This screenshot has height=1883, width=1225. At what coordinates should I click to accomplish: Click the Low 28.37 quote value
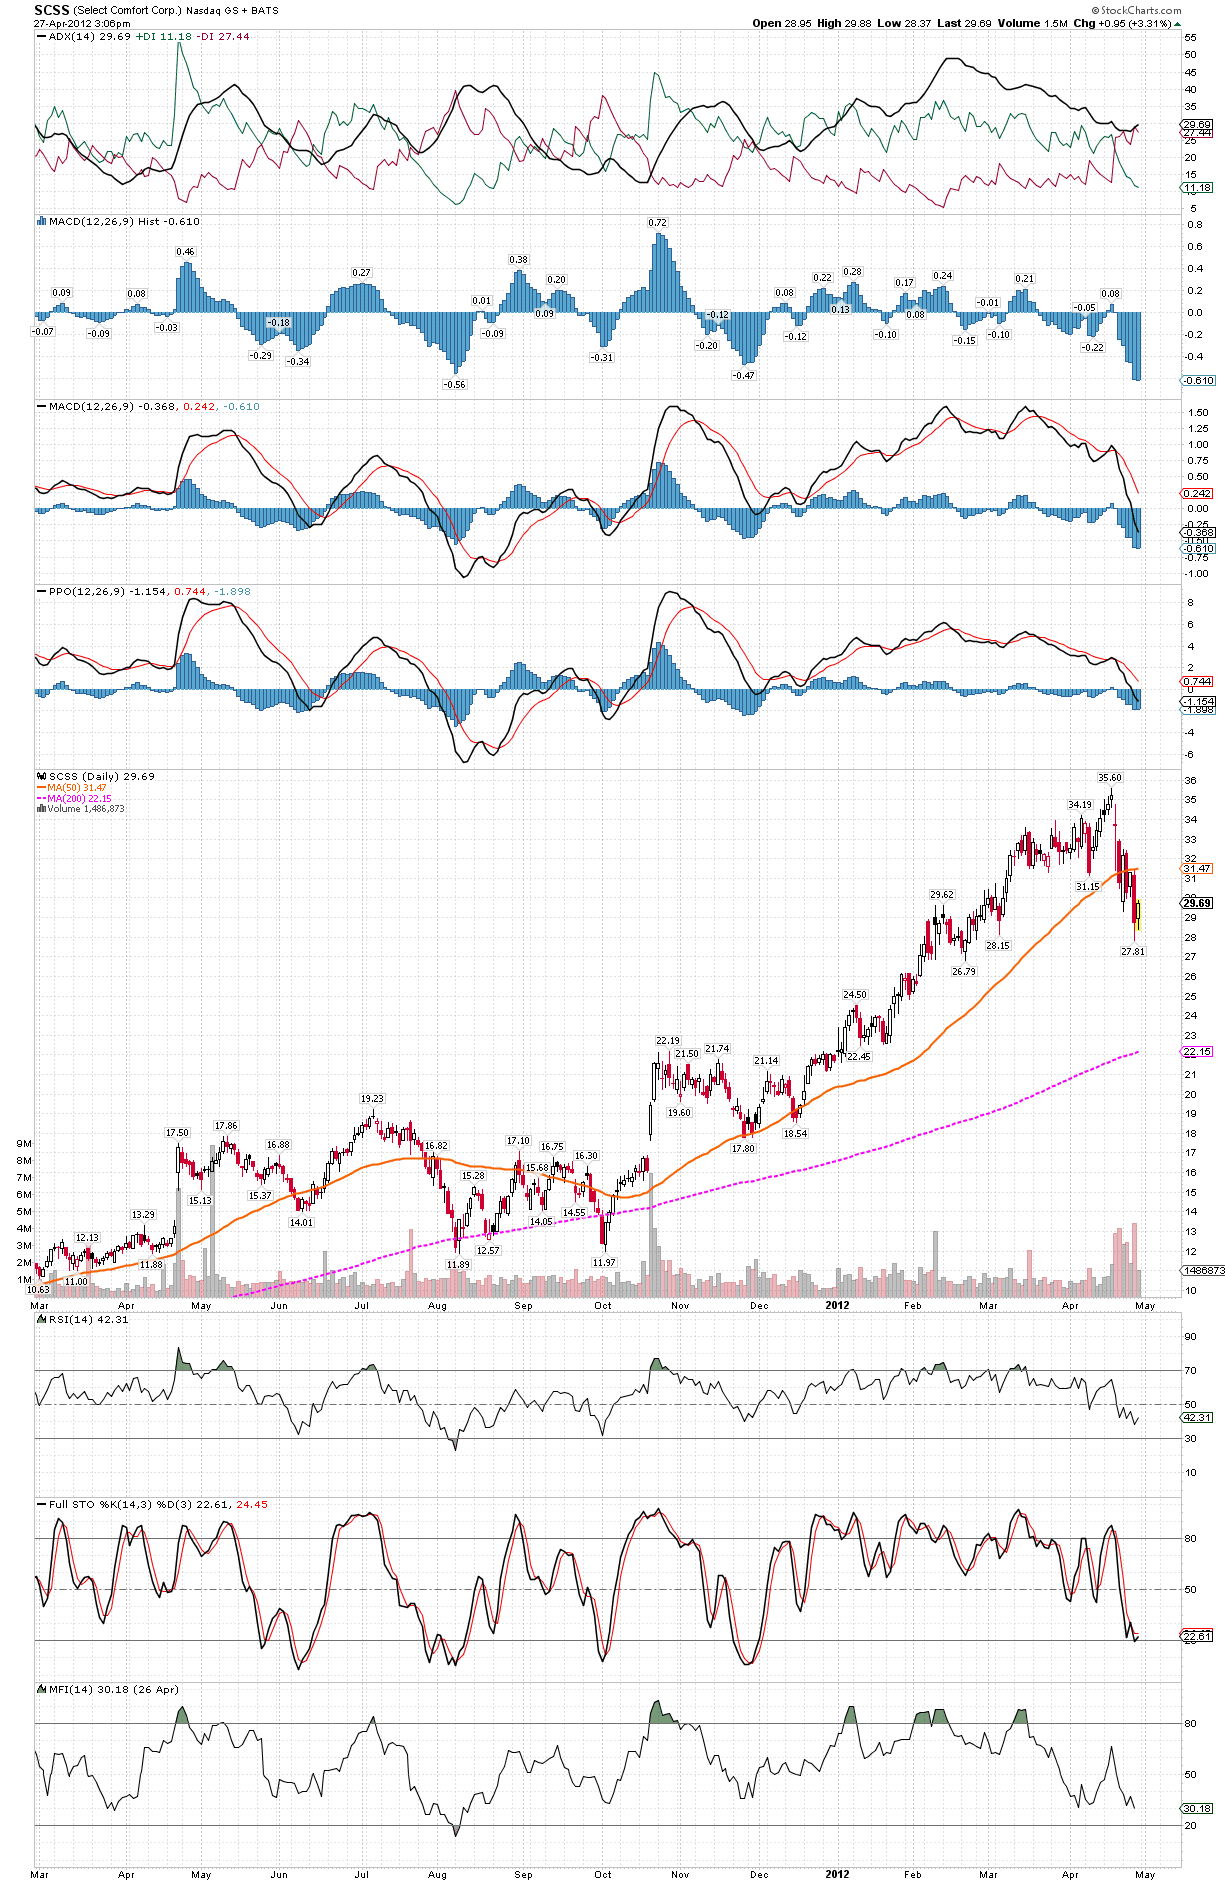click(904, 24)
